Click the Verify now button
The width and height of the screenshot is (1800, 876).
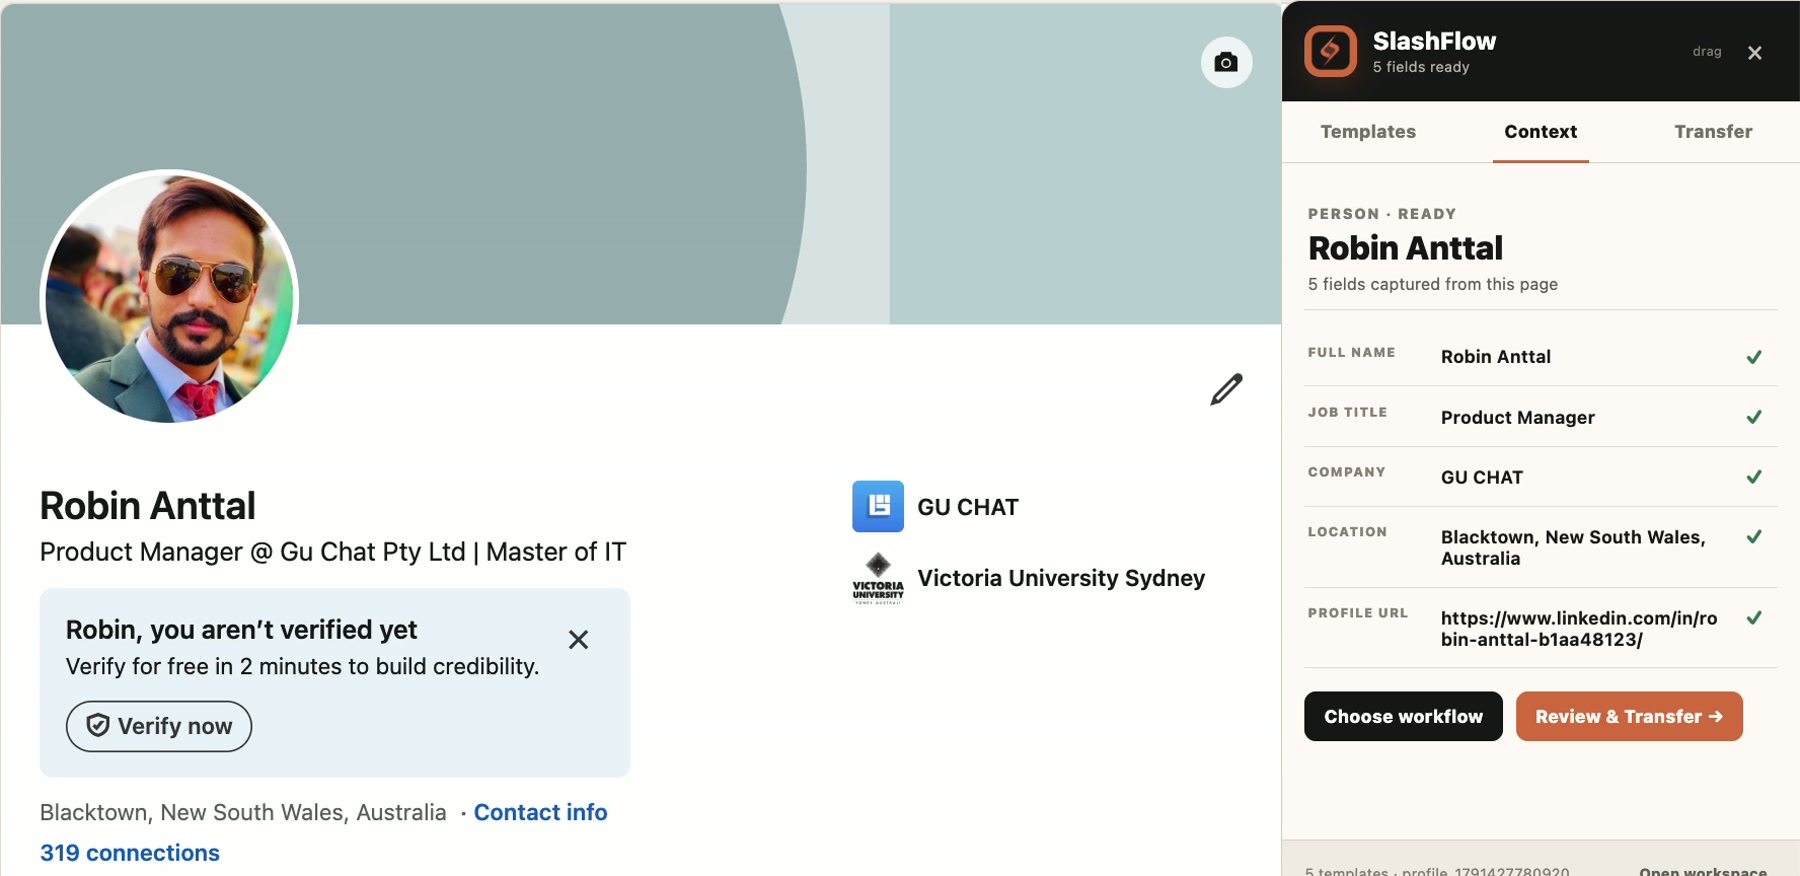click(159, 726)
